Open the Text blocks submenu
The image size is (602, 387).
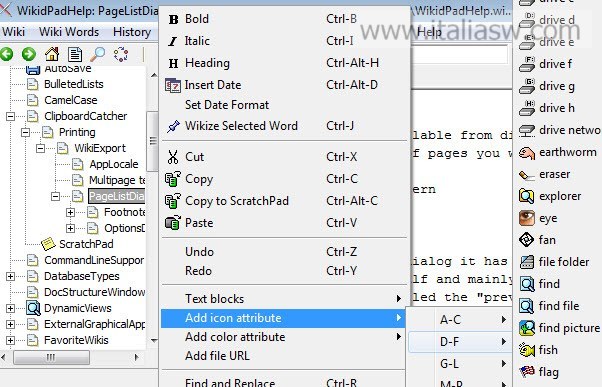click(x=284, y=299)
